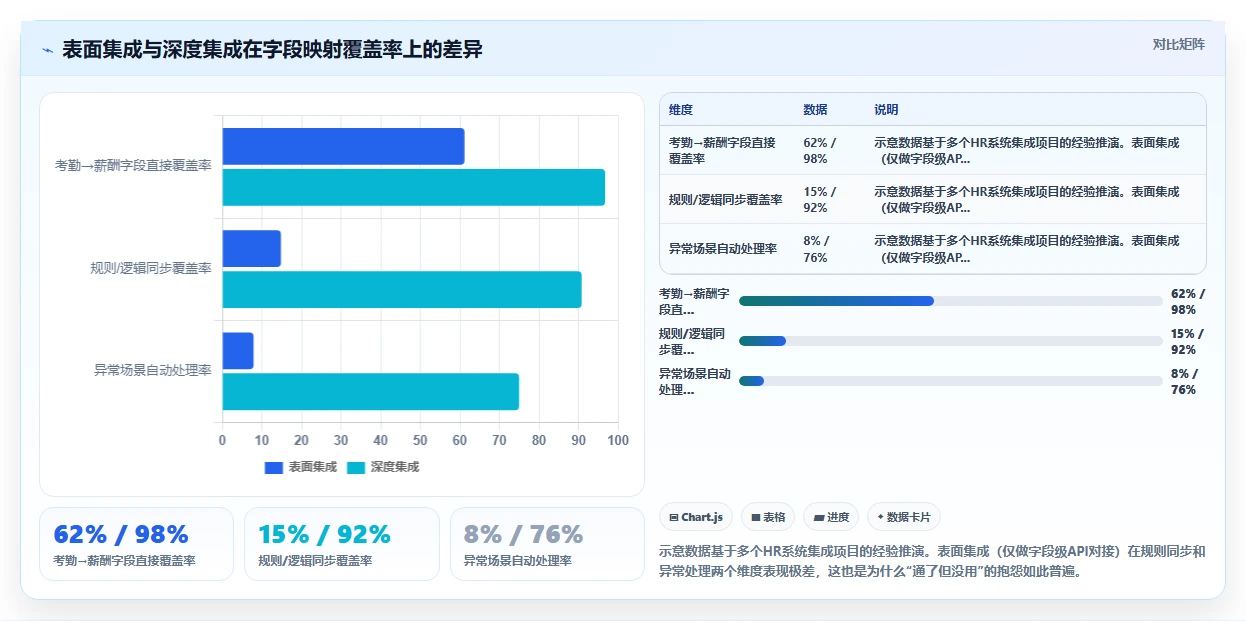The image size is (1246, 621).
Task: Click the 8% / 76% stat card
Action: coord(547,544)
